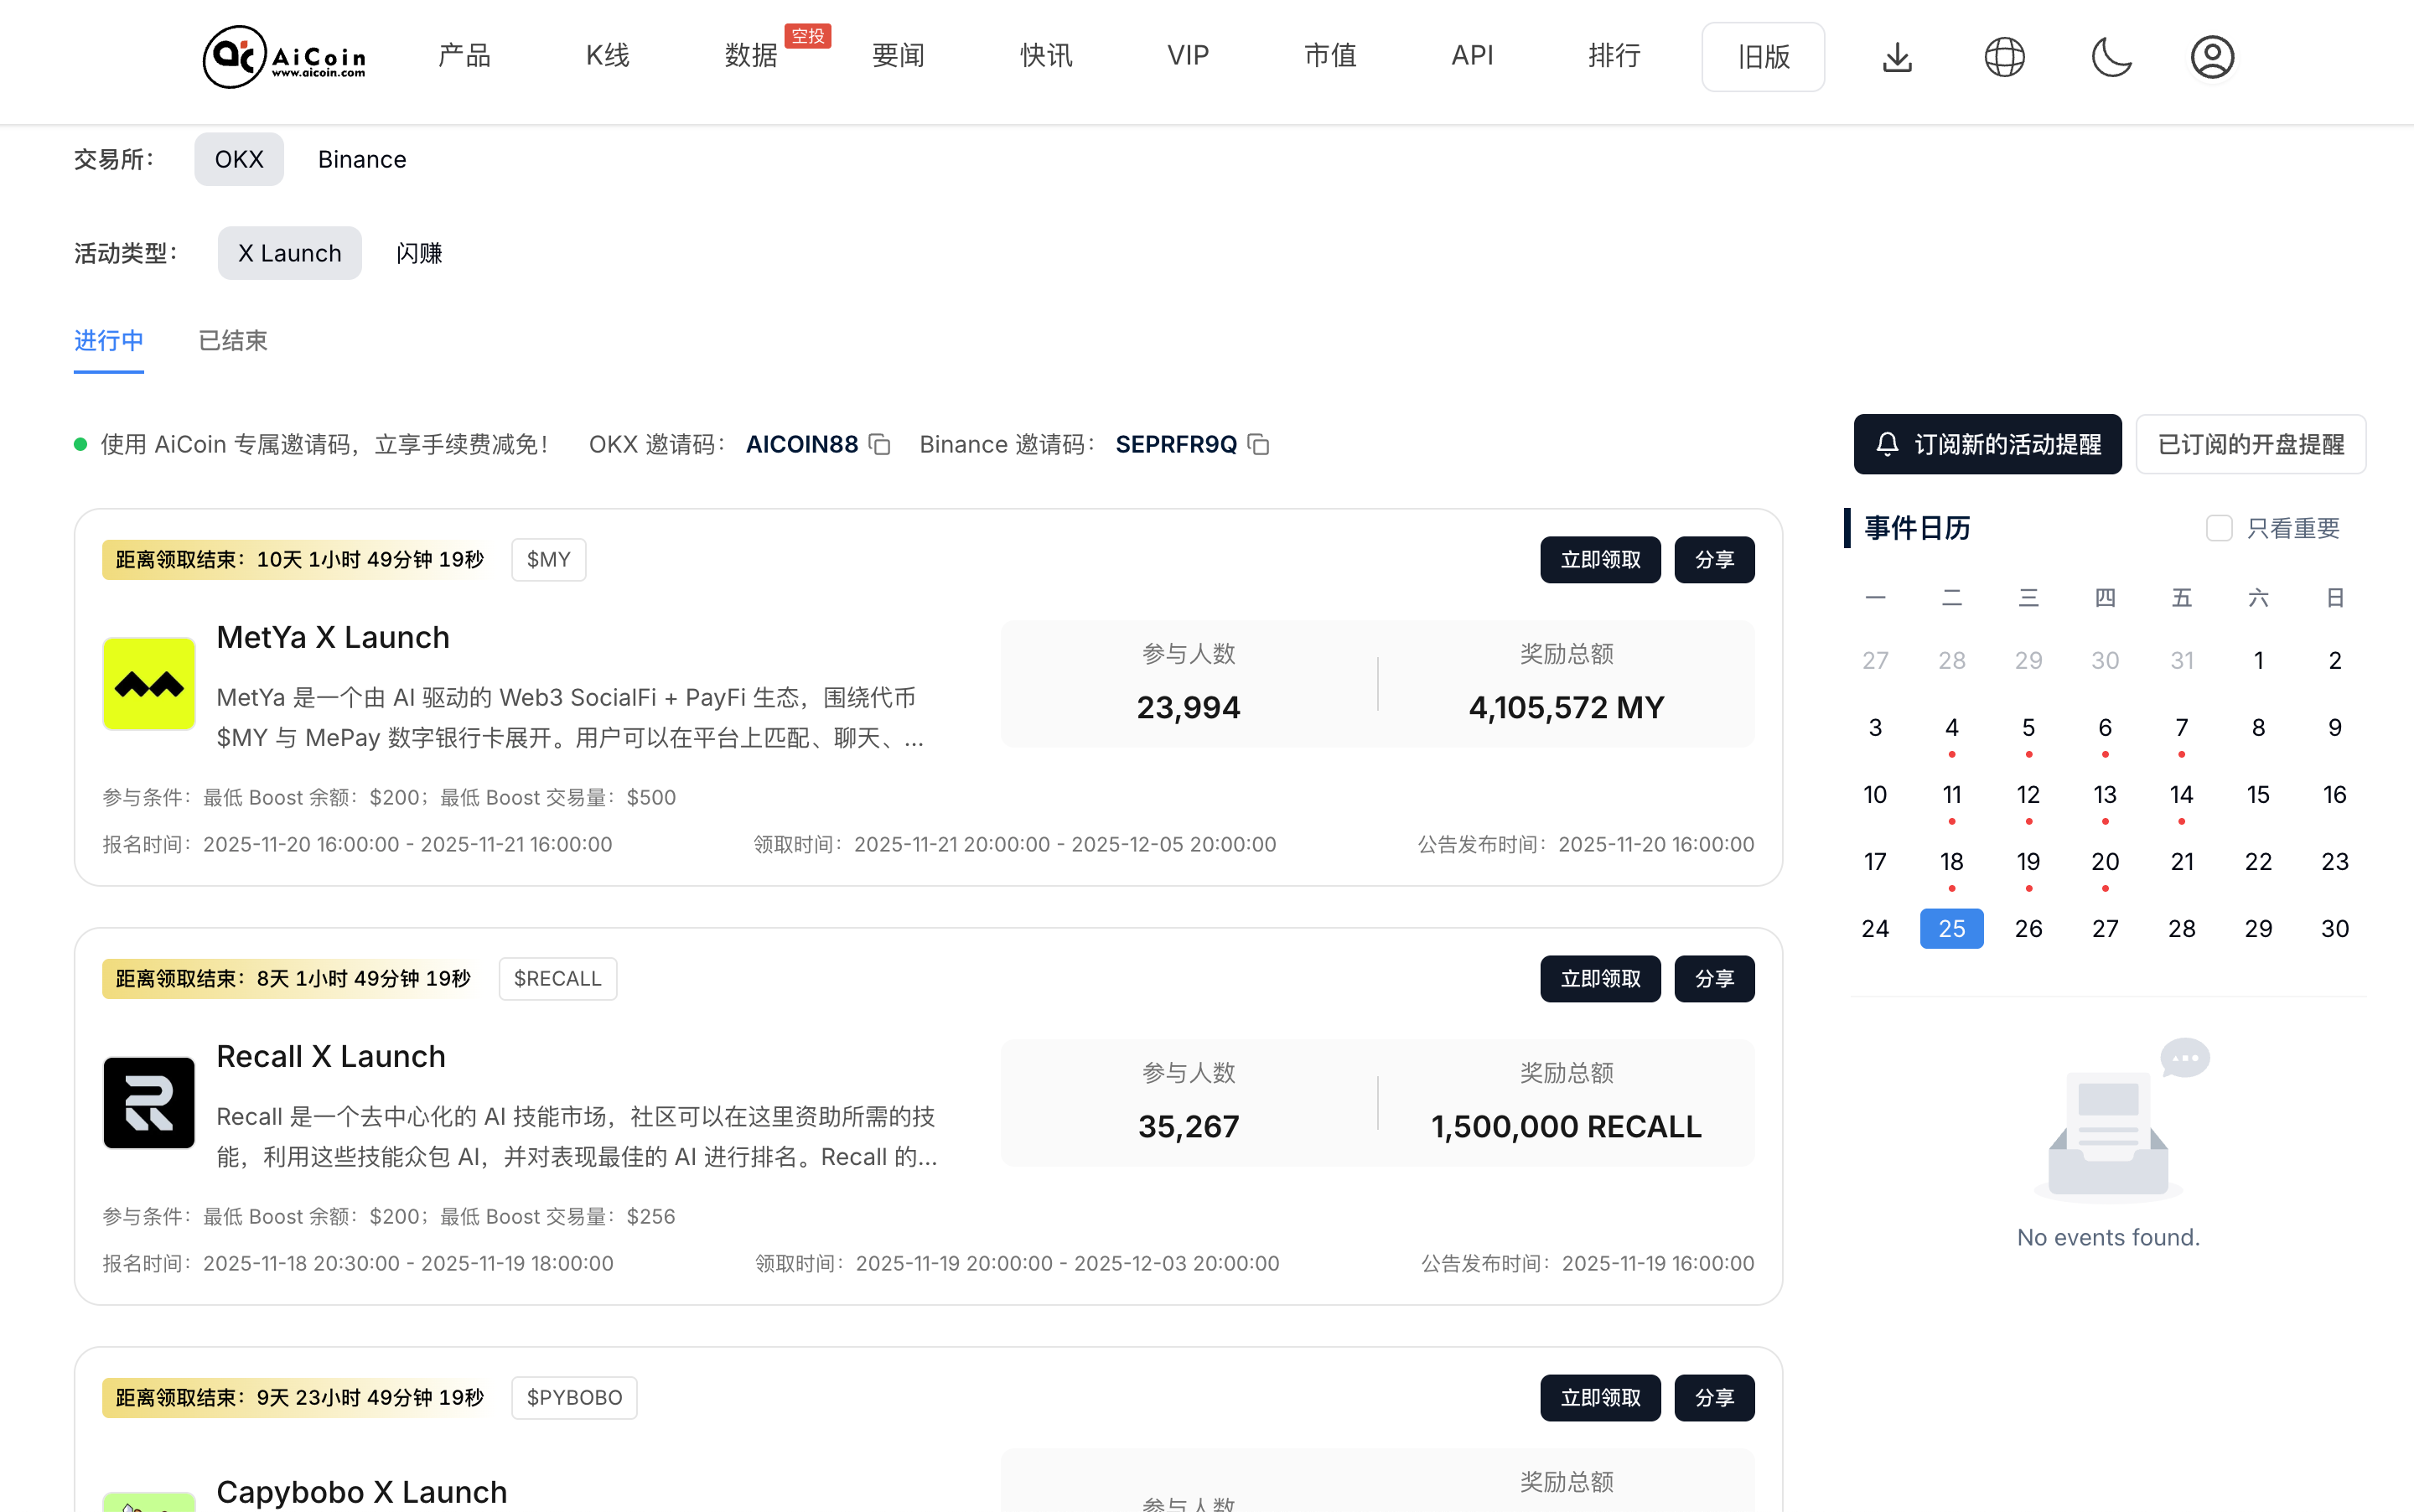Toggle dark mode moon icon
The image size is (2414, 1512).
coord(2111,57)
